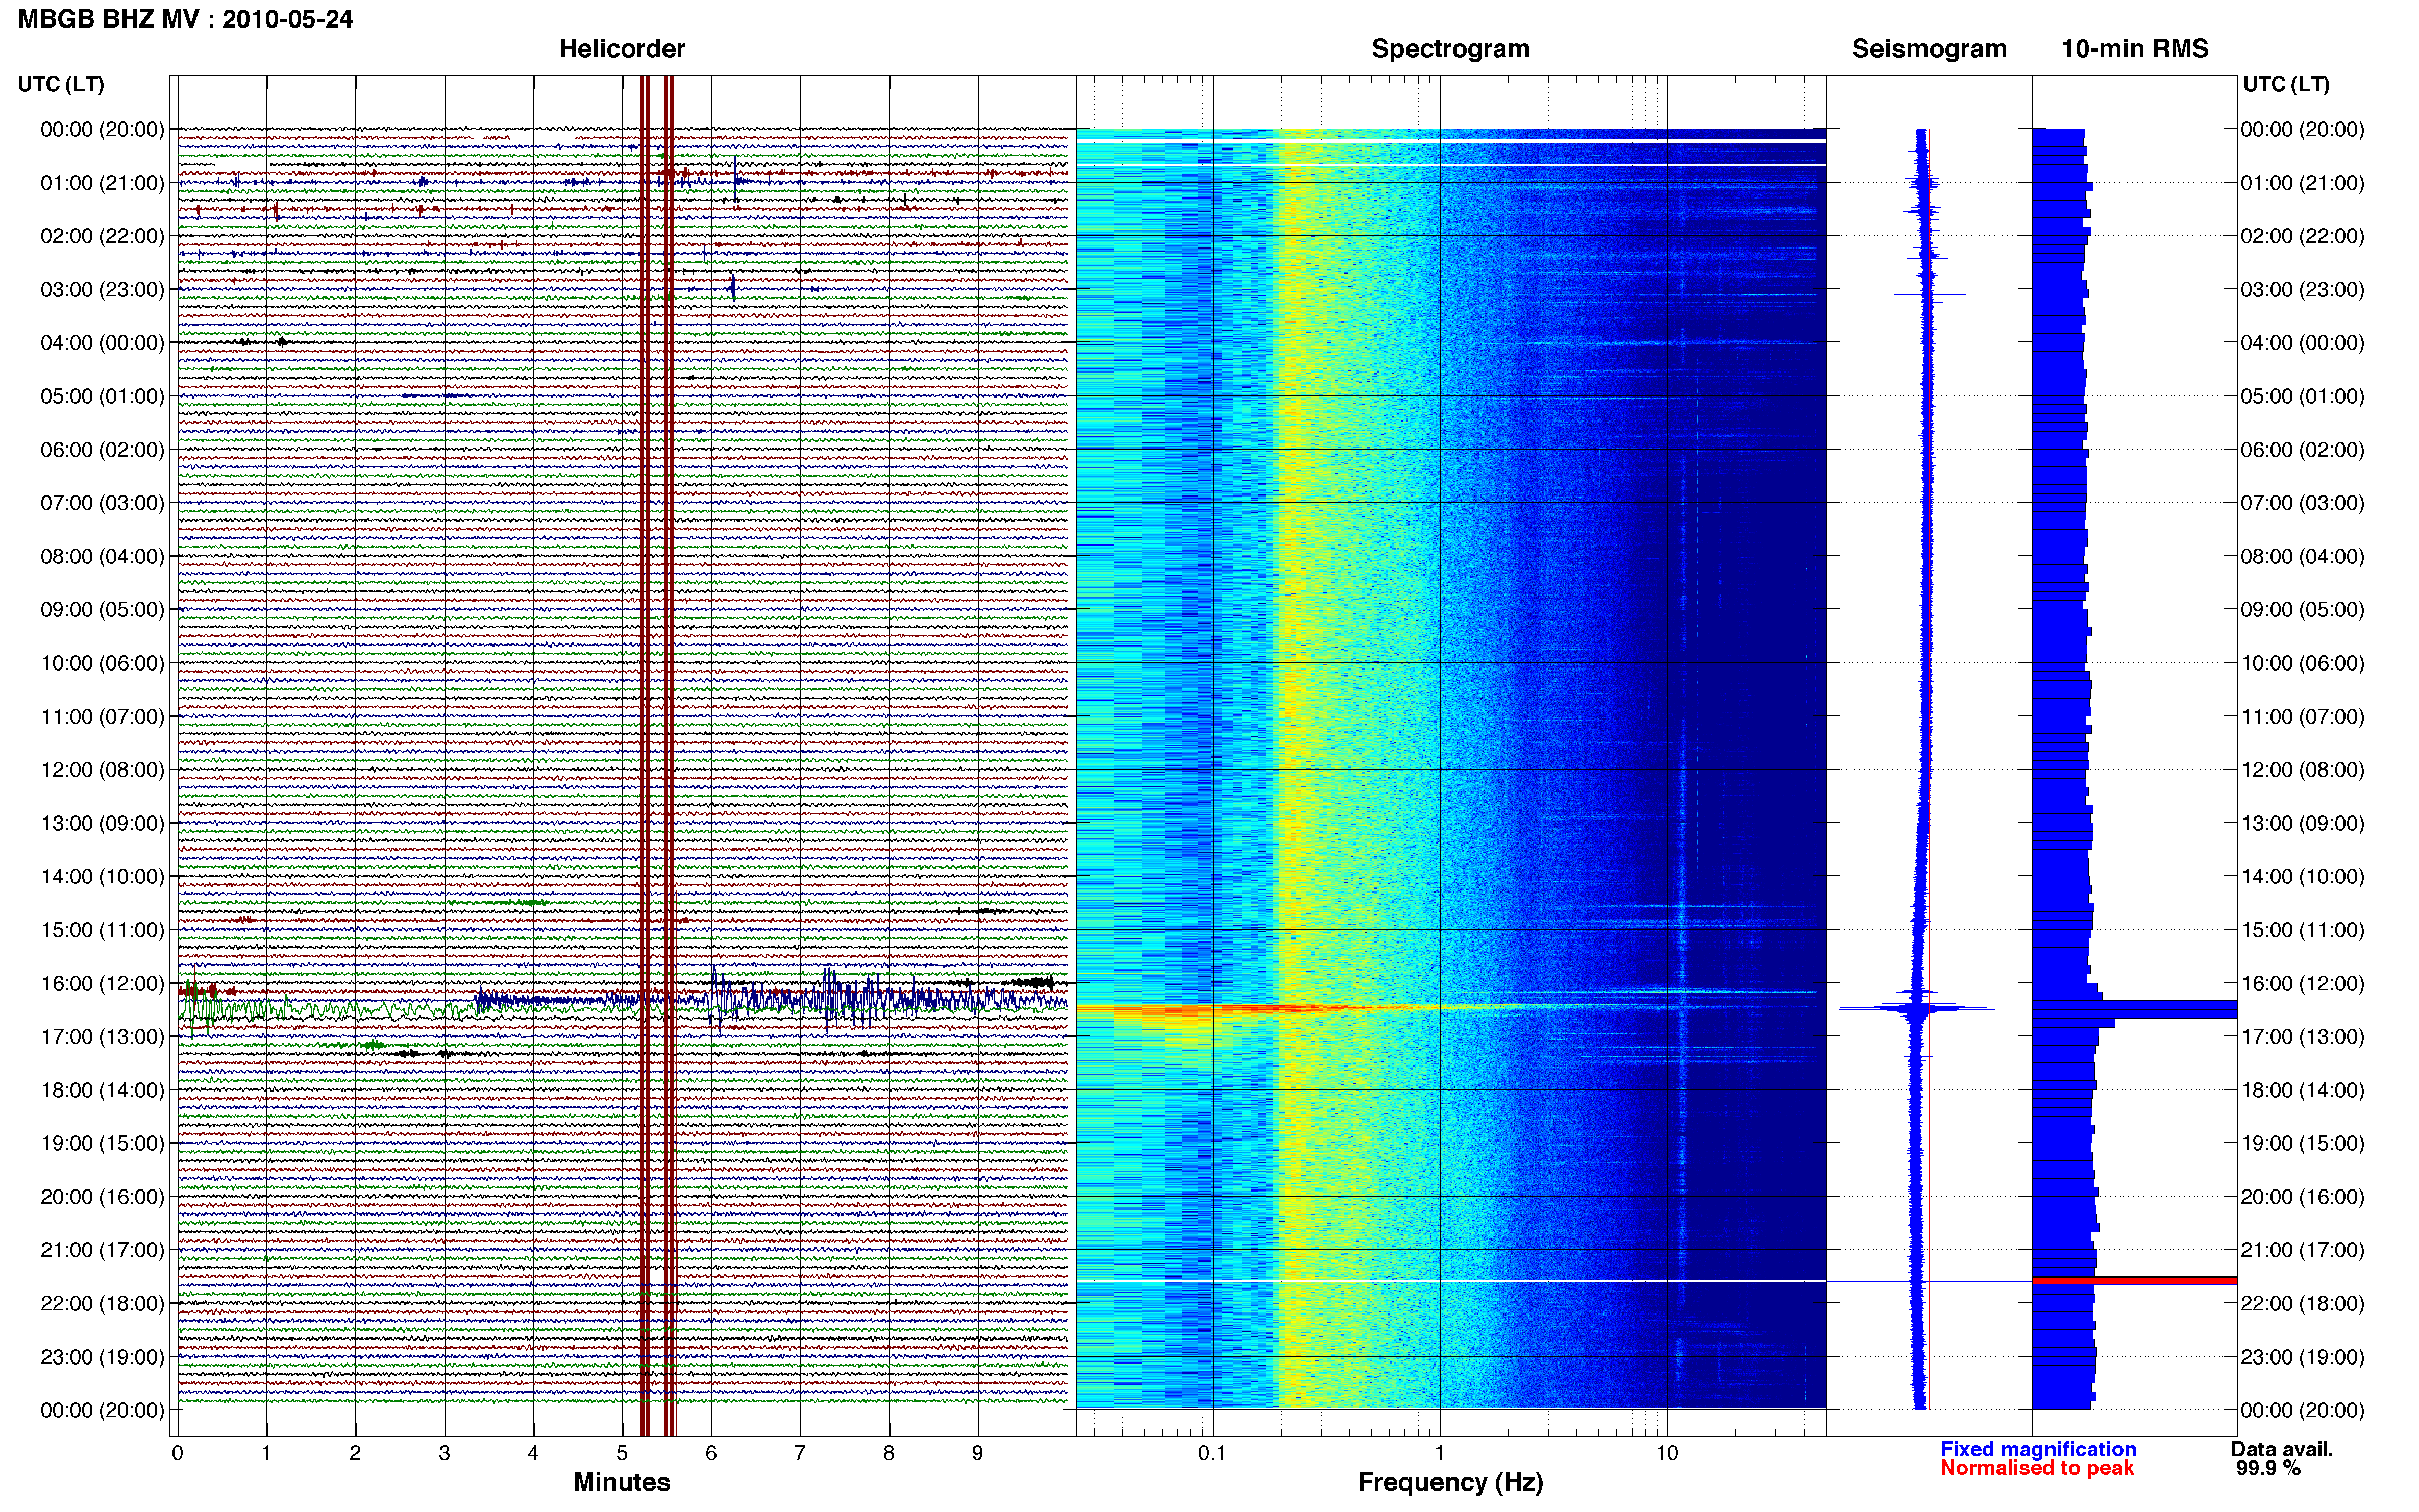Click the 'Helicorder' panel heading
Image resolution: width=2419 pixels, height=1512 pixels.
[622, 49]
